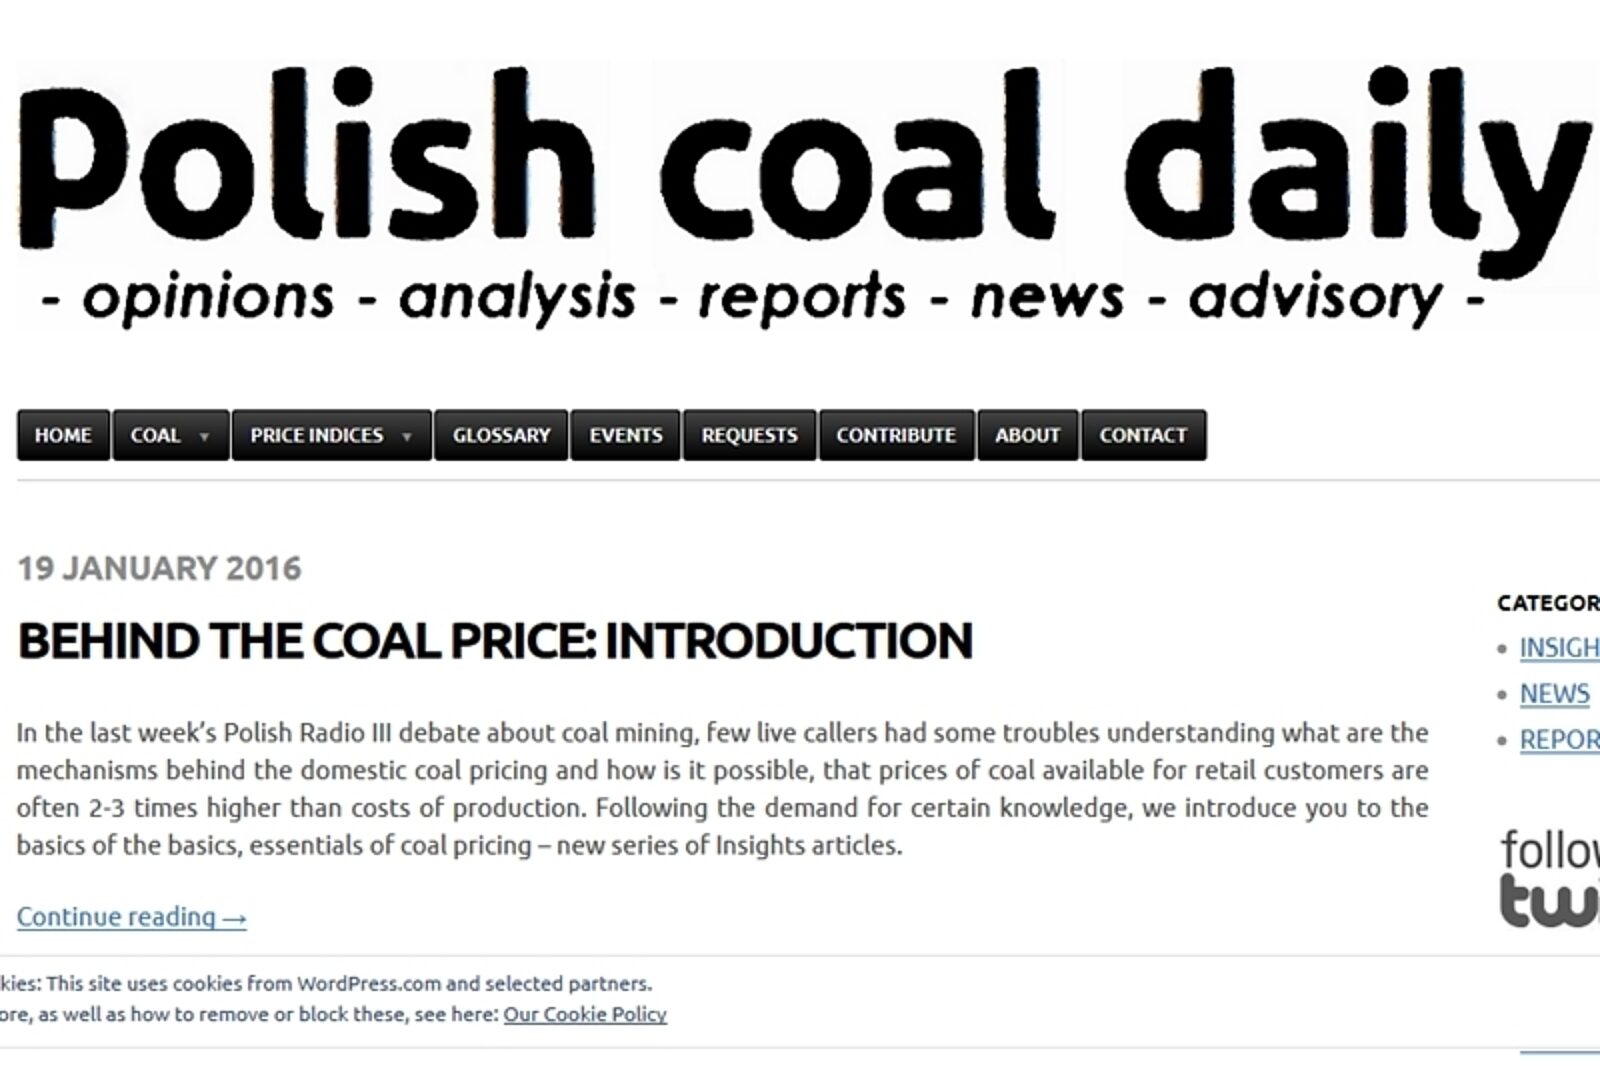Open Our Cookie Policy link
This screenshot has height=1066, width=1600.
pyautogui.click(x=585, y=1014)
